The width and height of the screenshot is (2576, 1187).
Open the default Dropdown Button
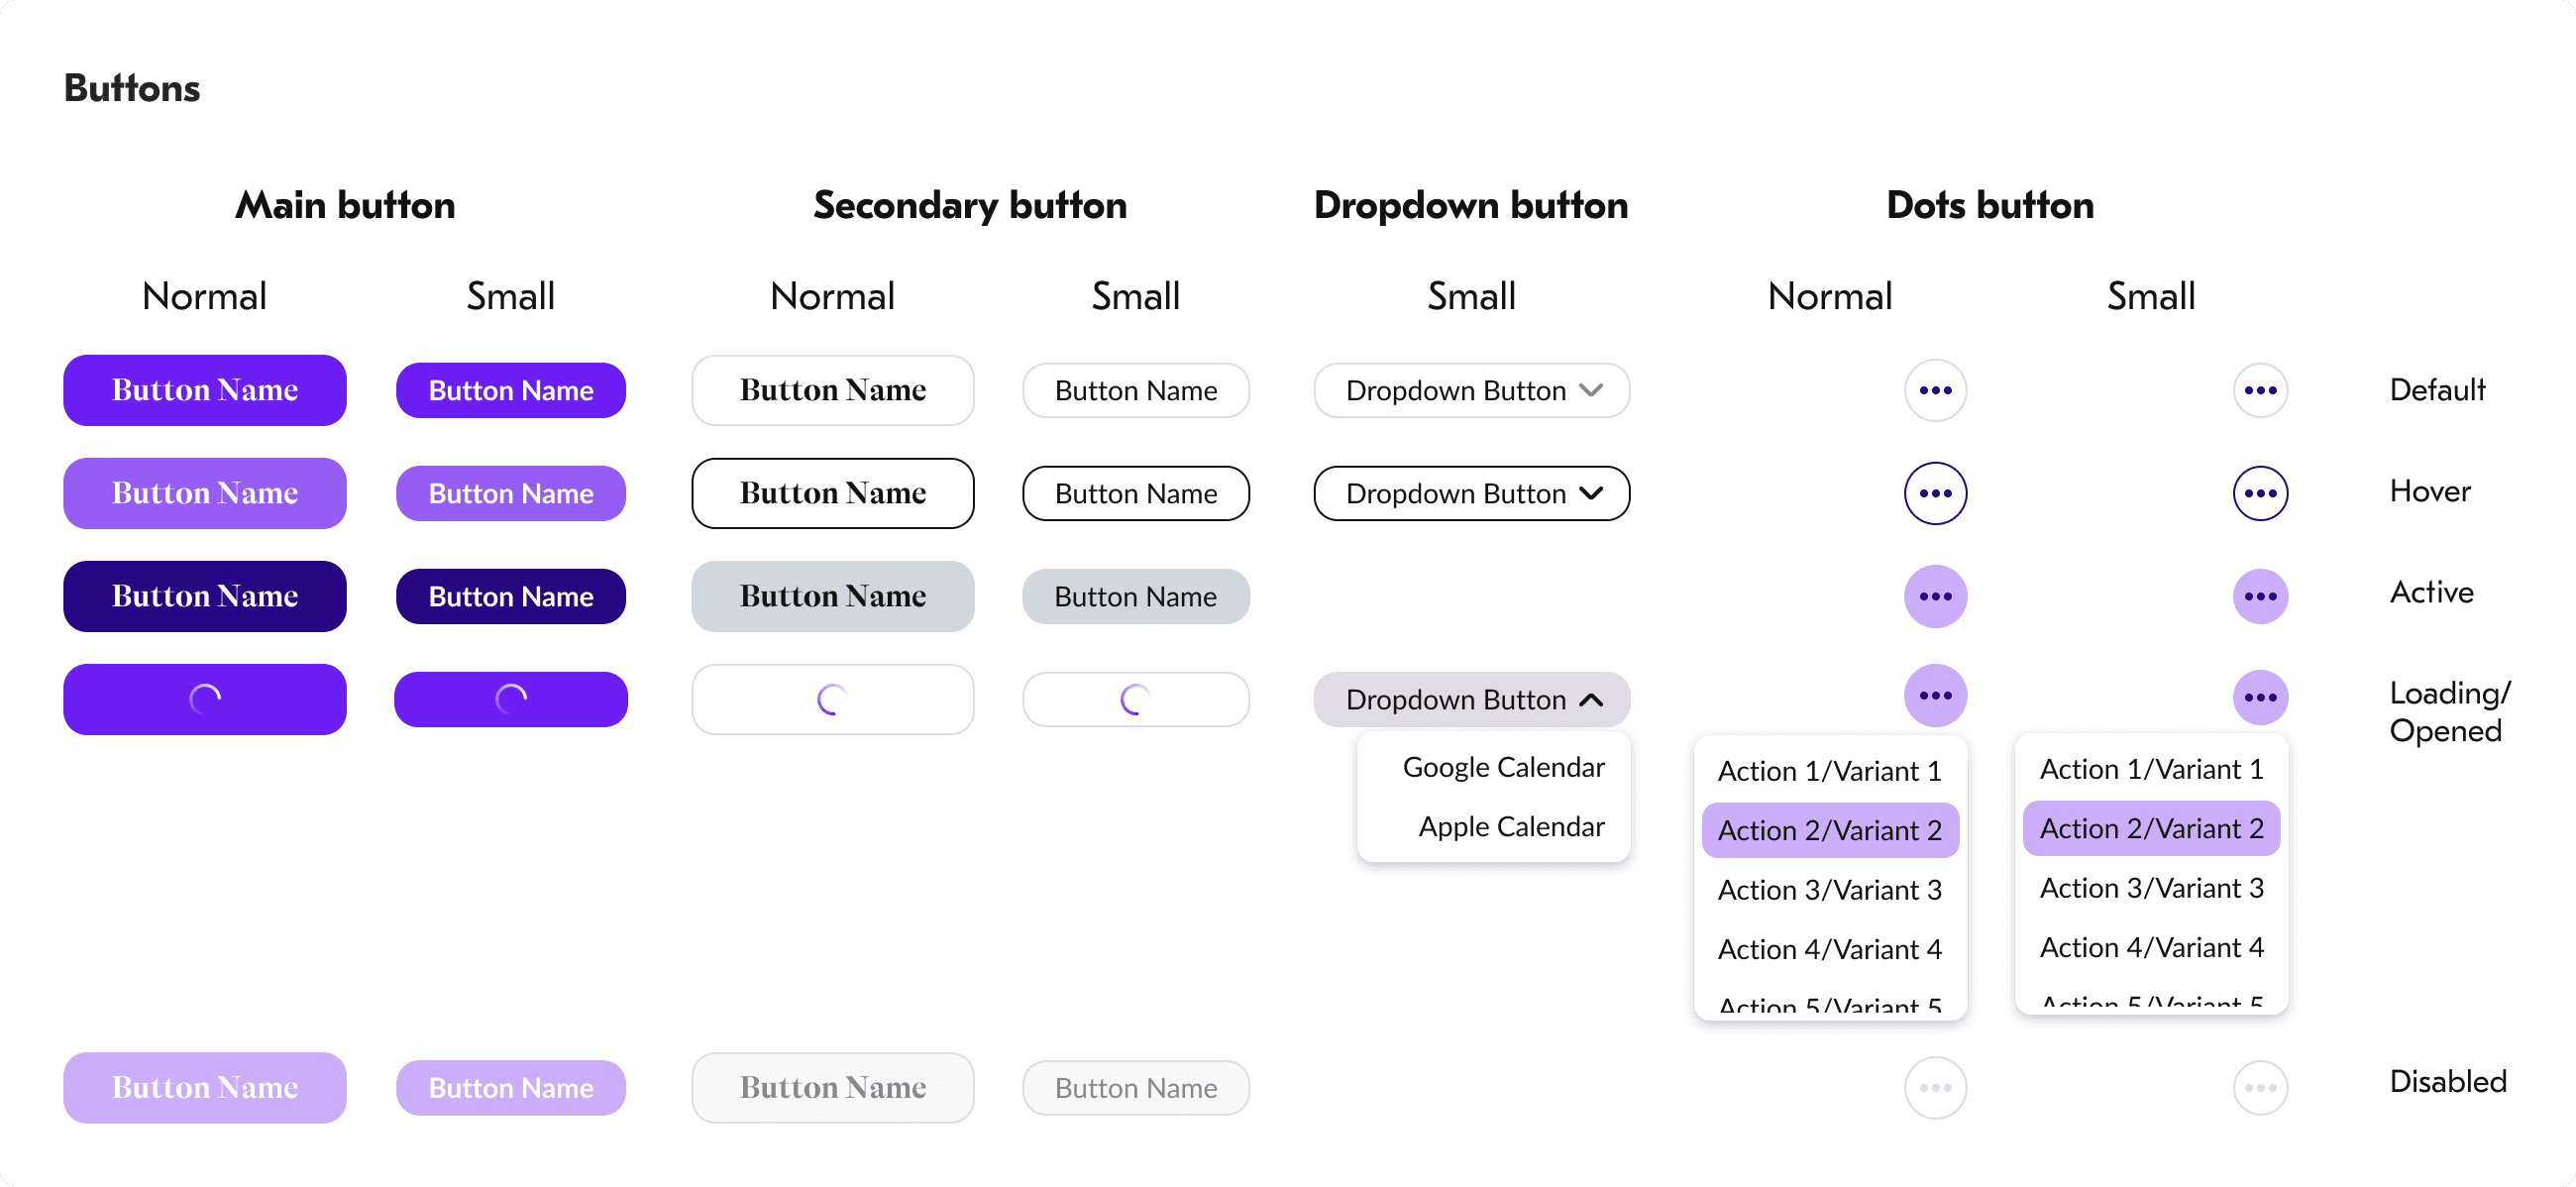pyautogui.click(x=1470, y=390)
